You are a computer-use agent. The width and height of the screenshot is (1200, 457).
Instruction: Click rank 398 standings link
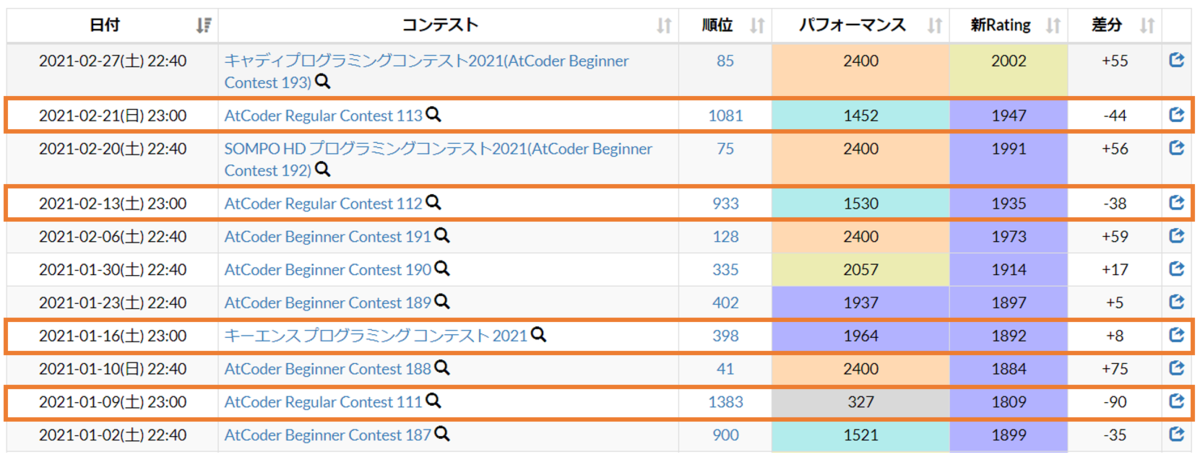pos(725,336)
